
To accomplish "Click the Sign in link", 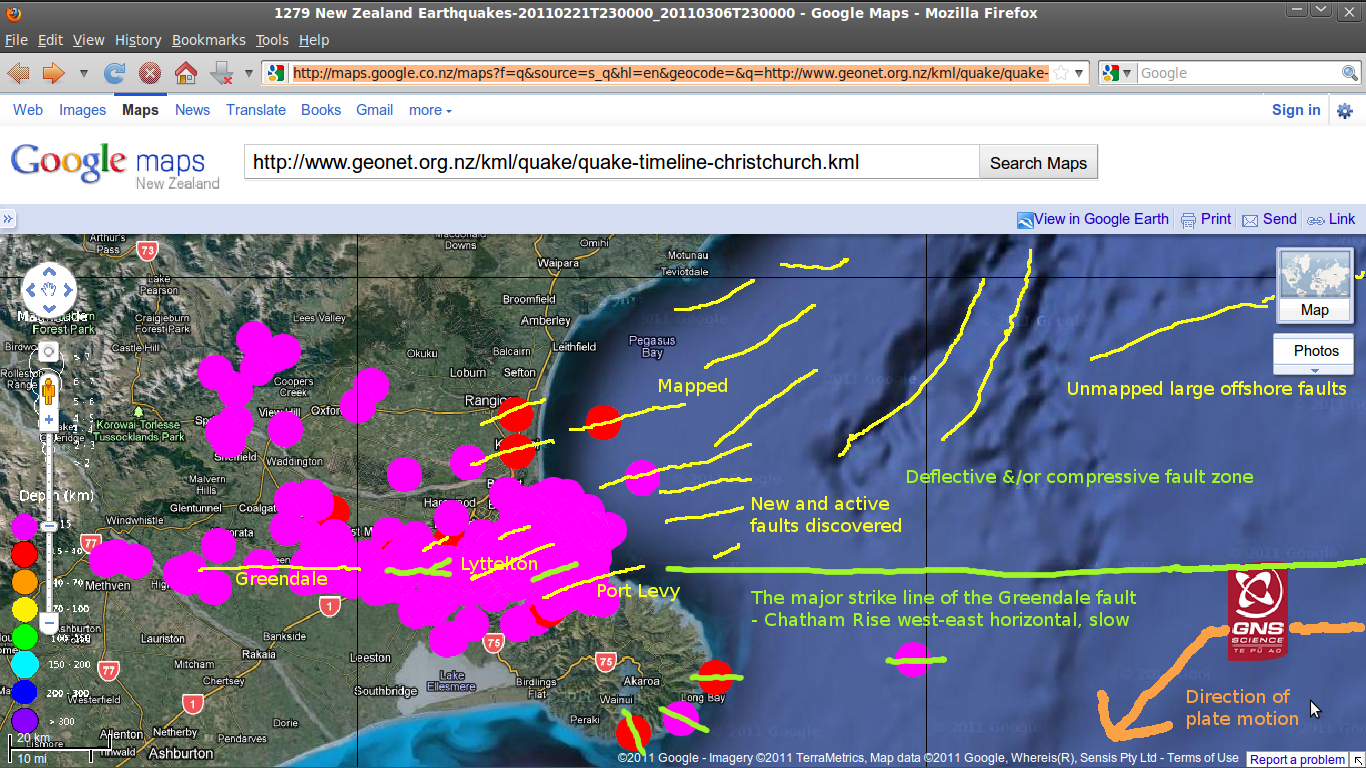I will (x=1296, y=110).
